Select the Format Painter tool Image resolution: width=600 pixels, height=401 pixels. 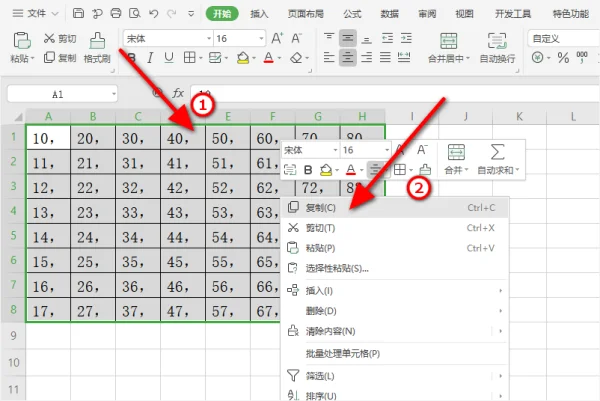tap(97, 48)
